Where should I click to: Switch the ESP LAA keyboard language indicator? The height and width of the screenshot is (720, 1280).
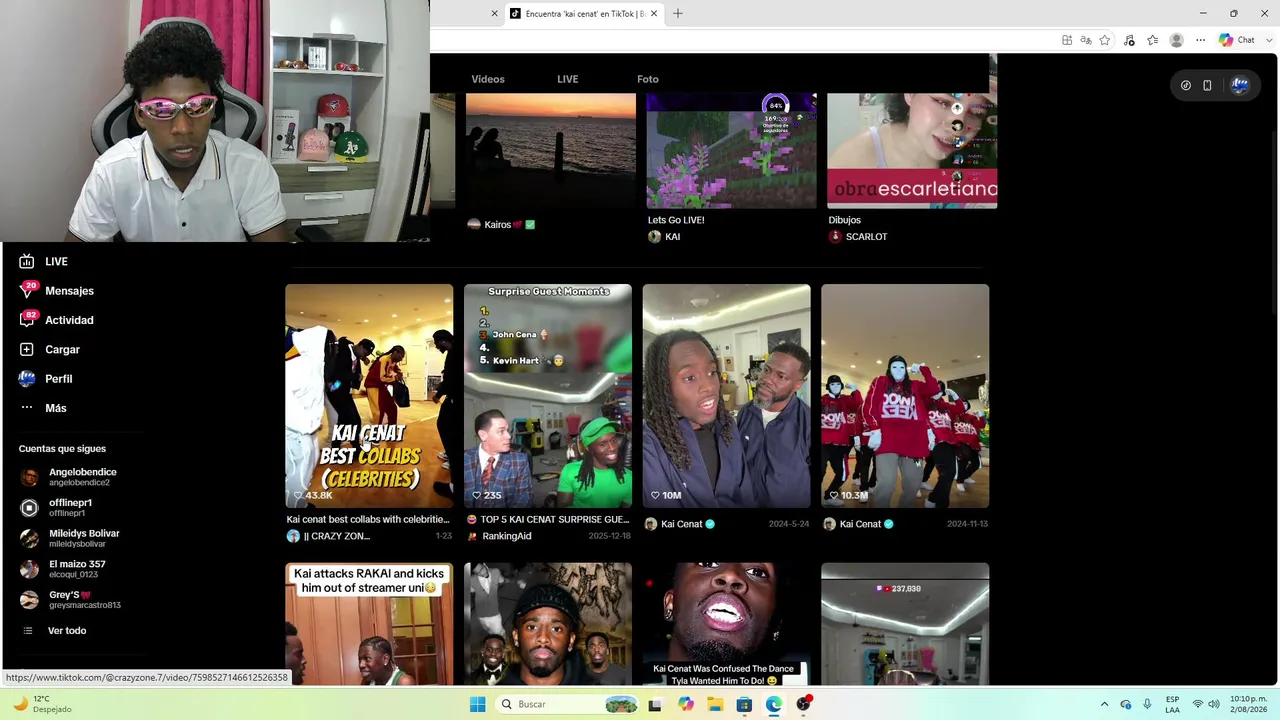click(x=1172, y=704)
